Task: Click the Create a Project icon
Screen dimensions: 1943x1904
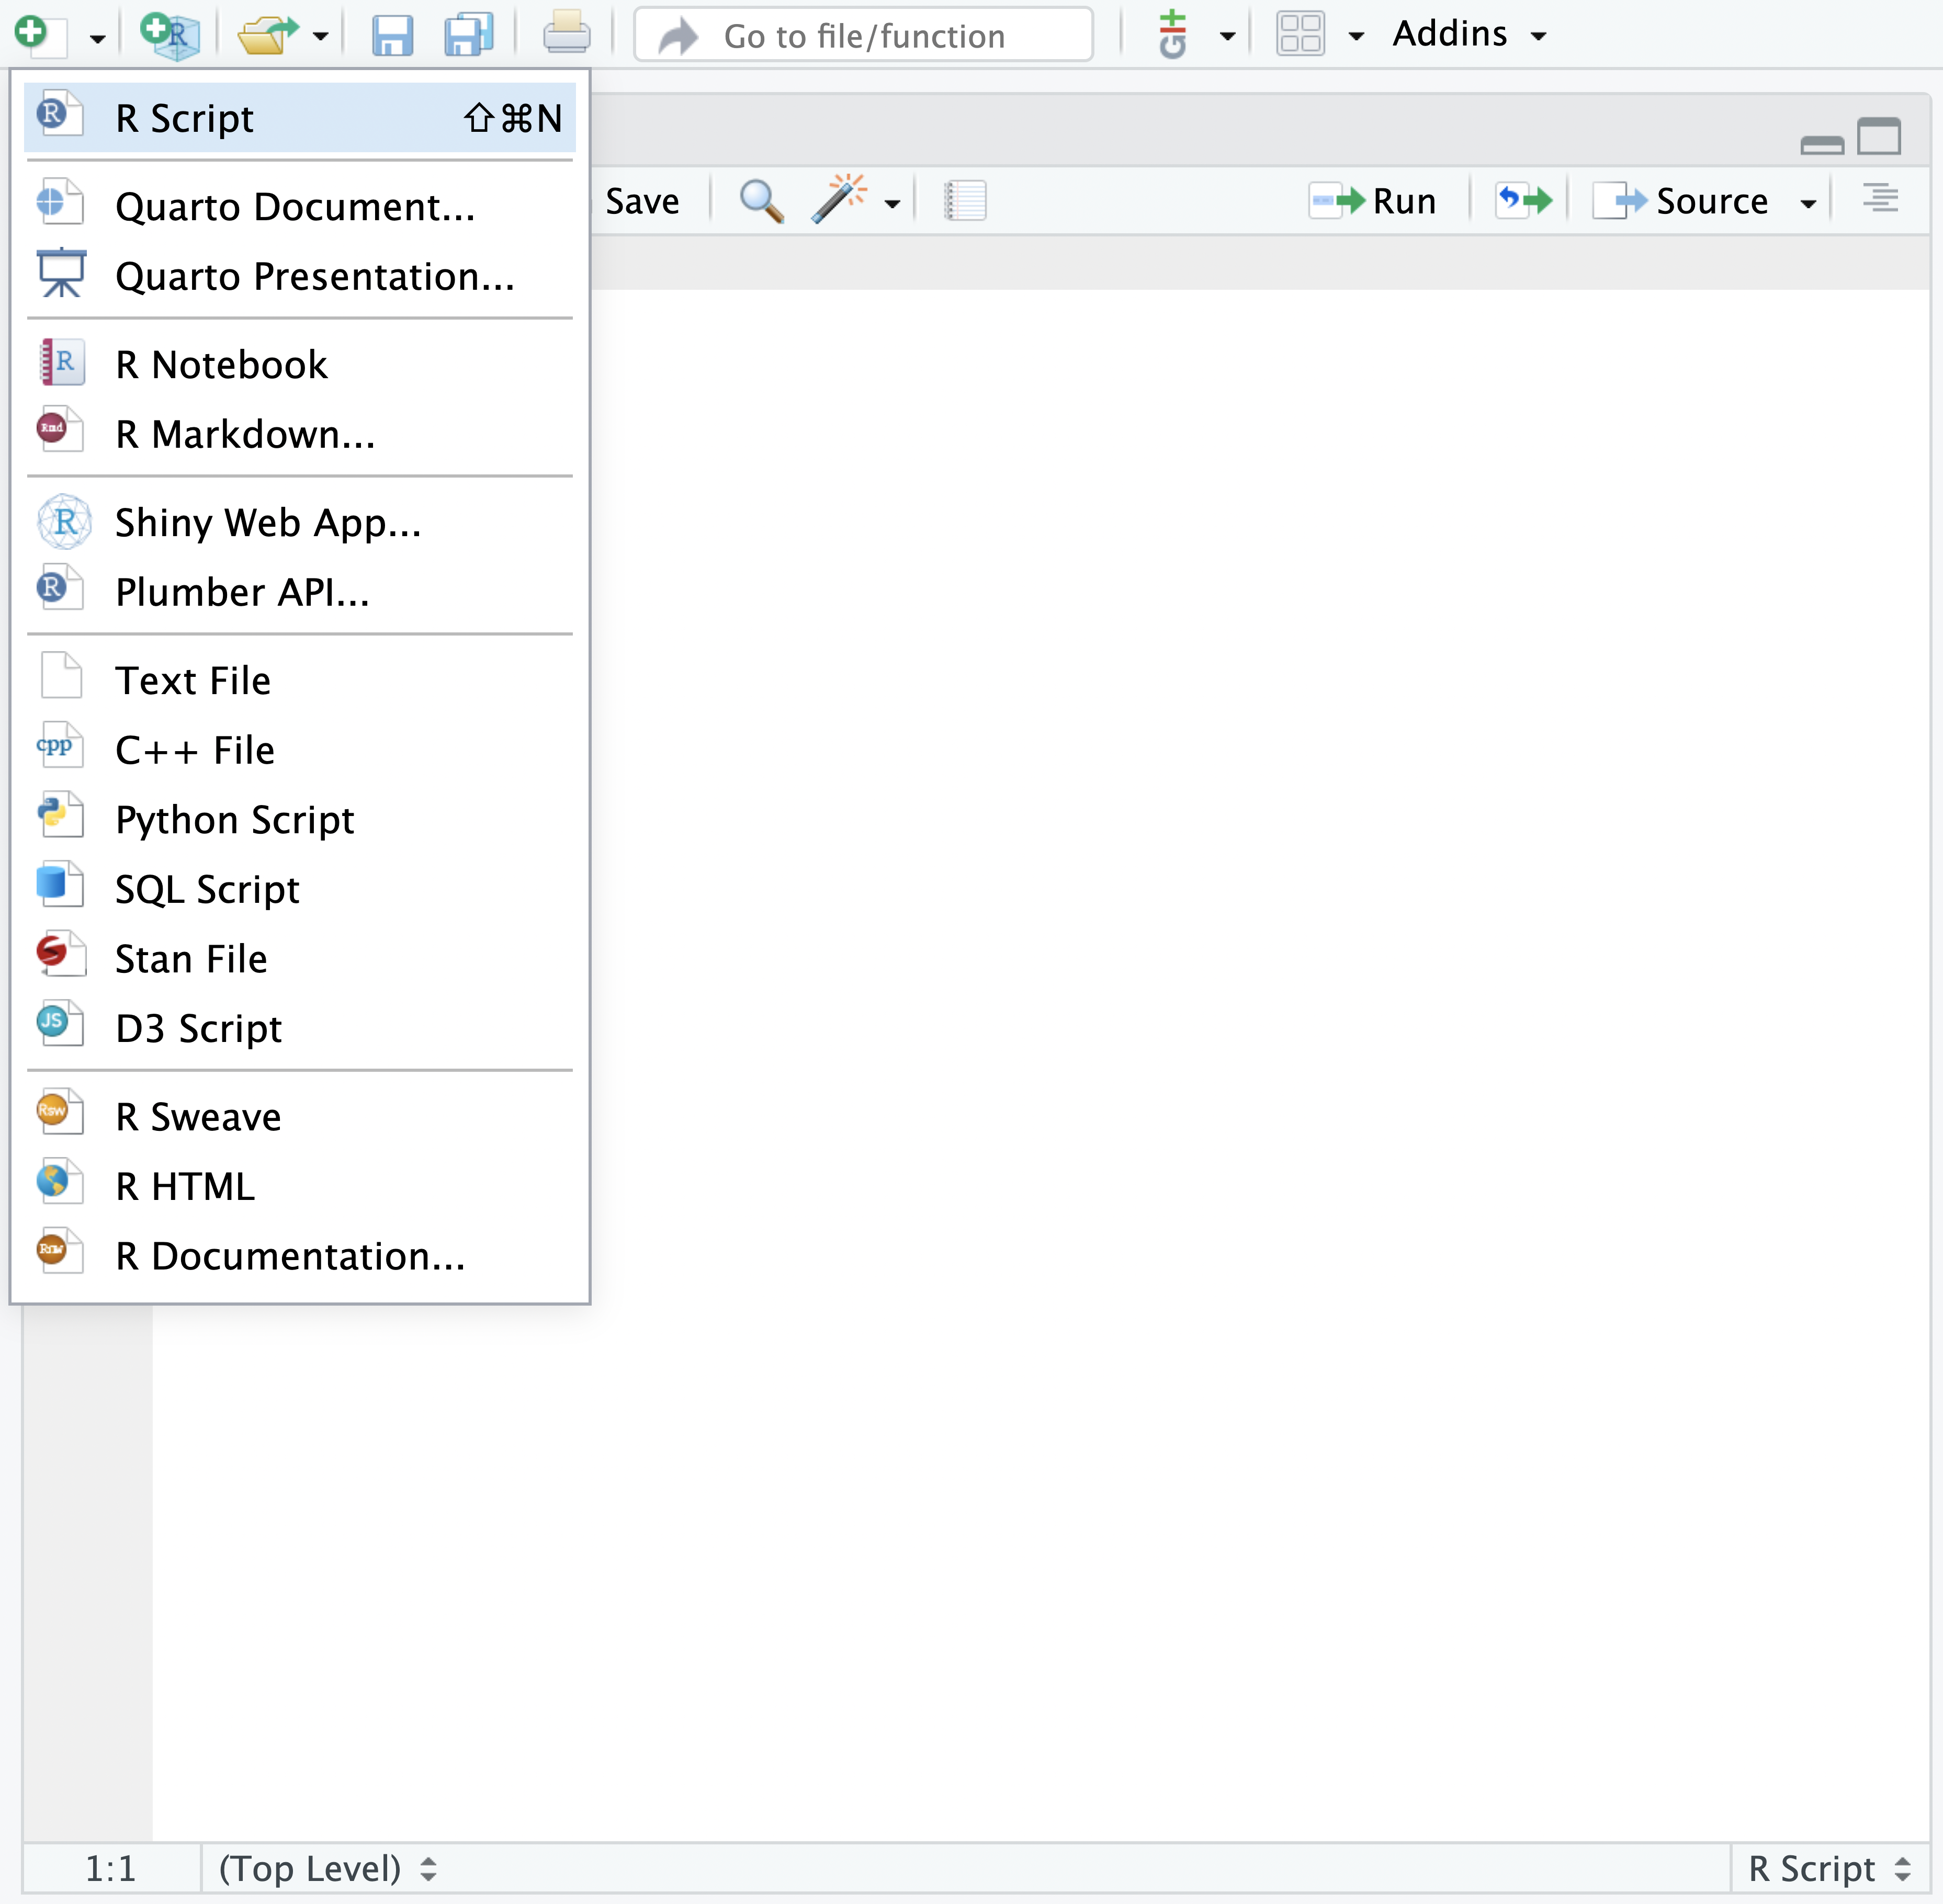Action: coord(170,36)
